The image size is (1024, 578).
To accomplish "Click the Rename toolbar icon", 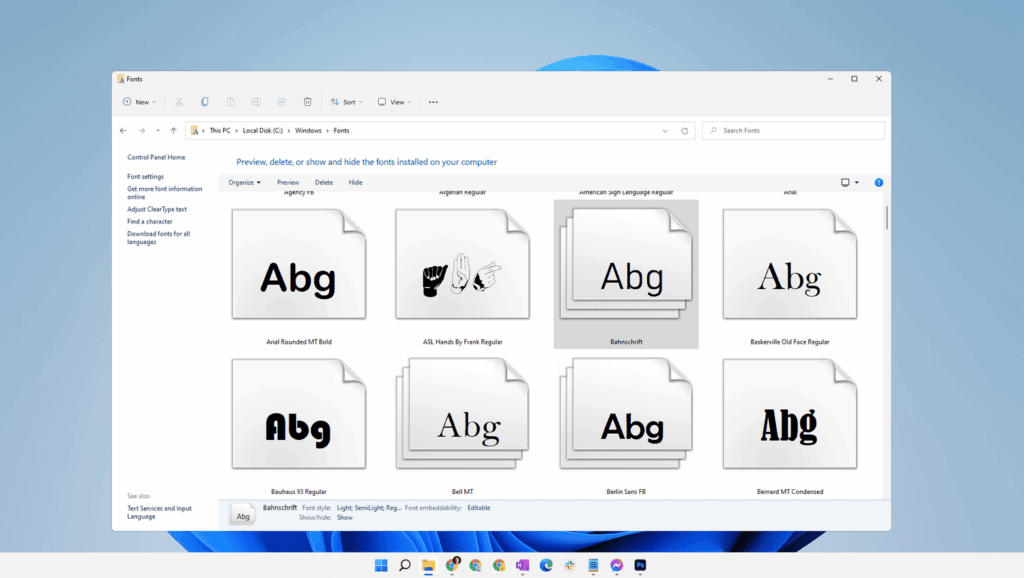I will [256, 101].
